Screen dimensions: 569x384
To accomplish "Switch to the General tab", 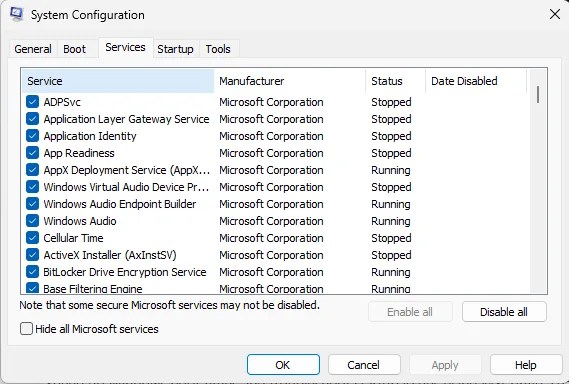I will 33,49.
